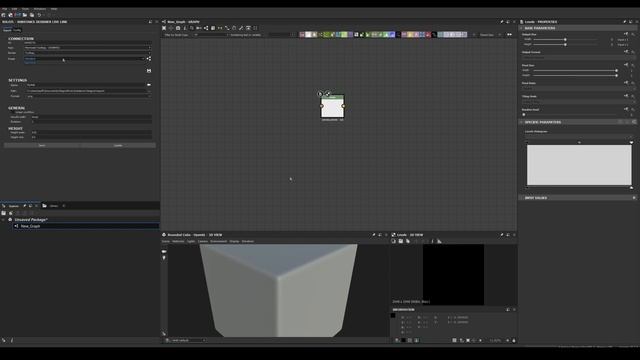This screenshot has width=640, height=360.
Task: Open the Materials menu in the 3D View
Action: (x=178, y=241)
